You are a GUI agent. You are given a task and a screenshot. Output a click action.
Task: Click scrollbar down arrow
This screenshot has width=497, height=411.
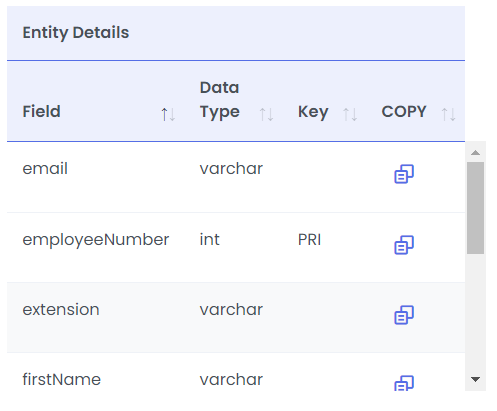pos(475,379)
